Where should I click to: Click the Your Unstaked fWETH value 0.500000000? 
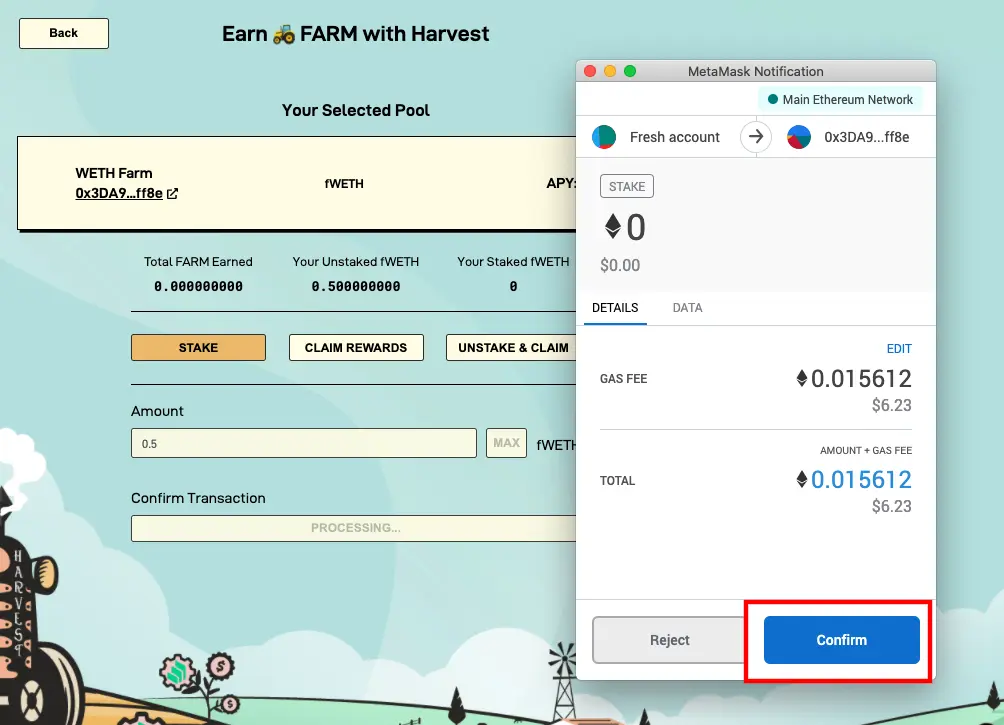pos(356,287)
